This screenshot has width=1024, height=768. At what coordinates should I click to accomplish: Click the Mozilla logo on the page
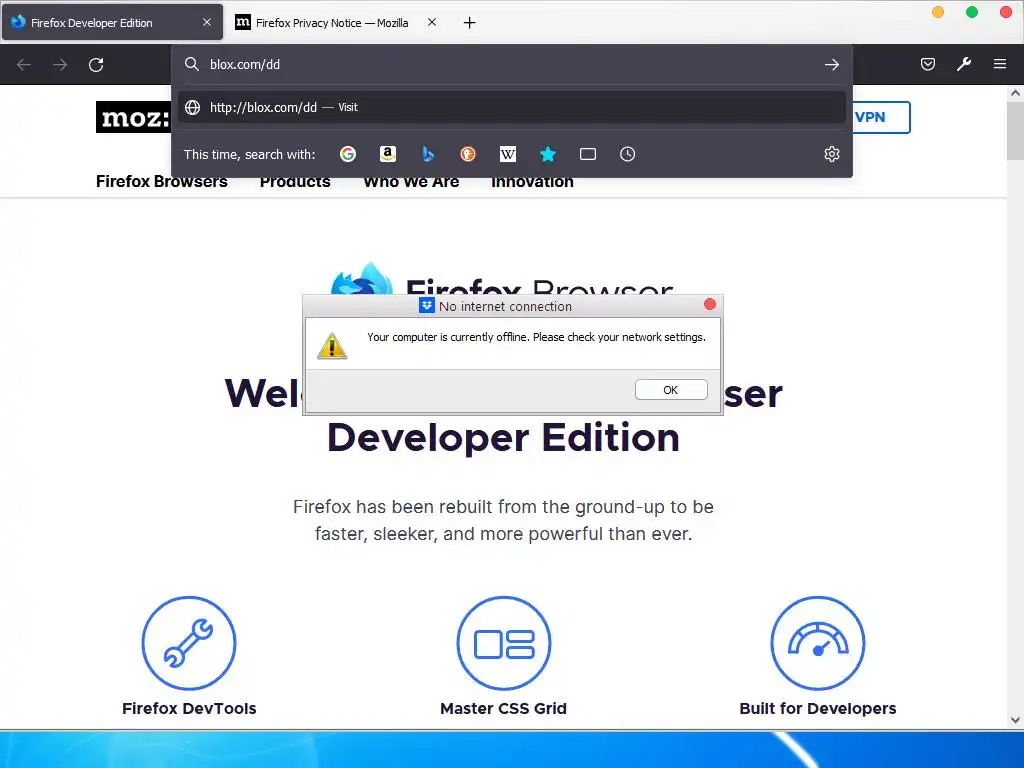point(133,117)
